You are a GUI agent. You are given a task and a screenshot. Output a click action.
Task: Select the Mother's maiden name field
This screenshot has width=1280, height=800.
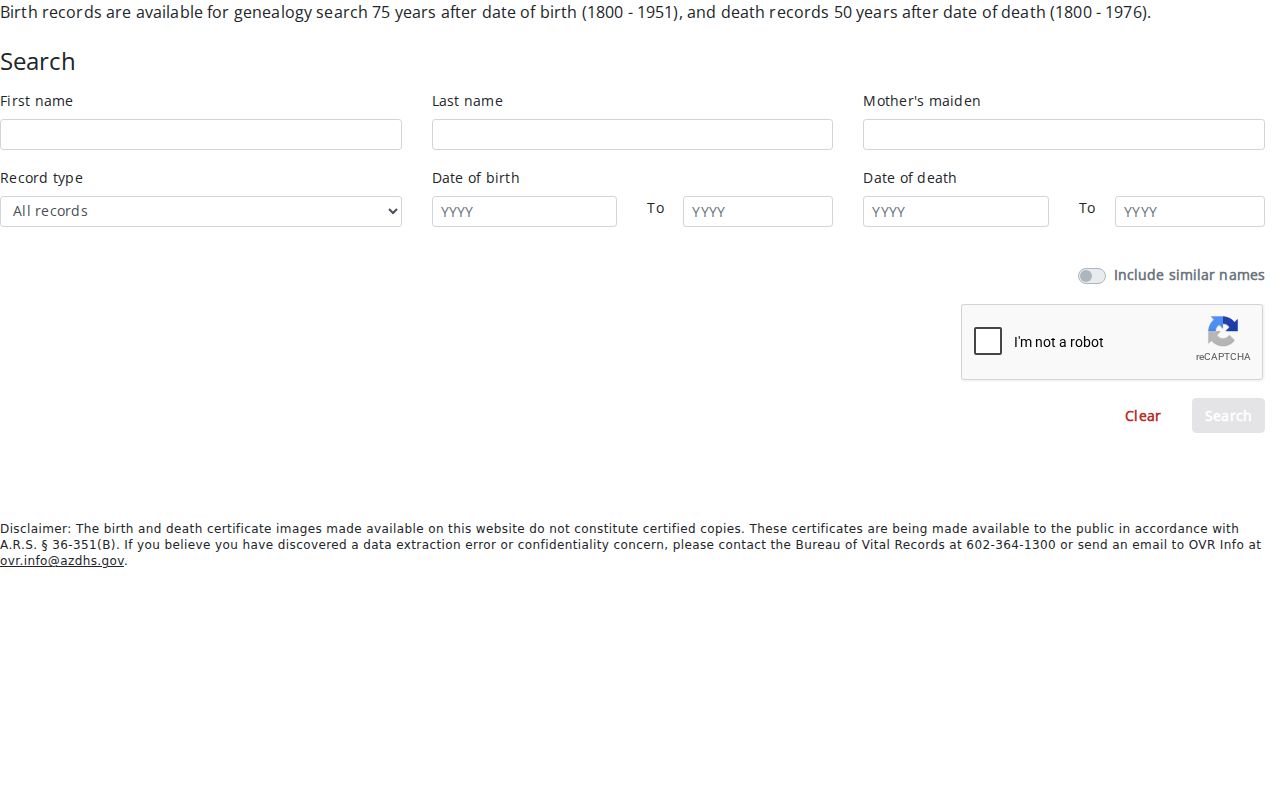tap(1064, 134)
